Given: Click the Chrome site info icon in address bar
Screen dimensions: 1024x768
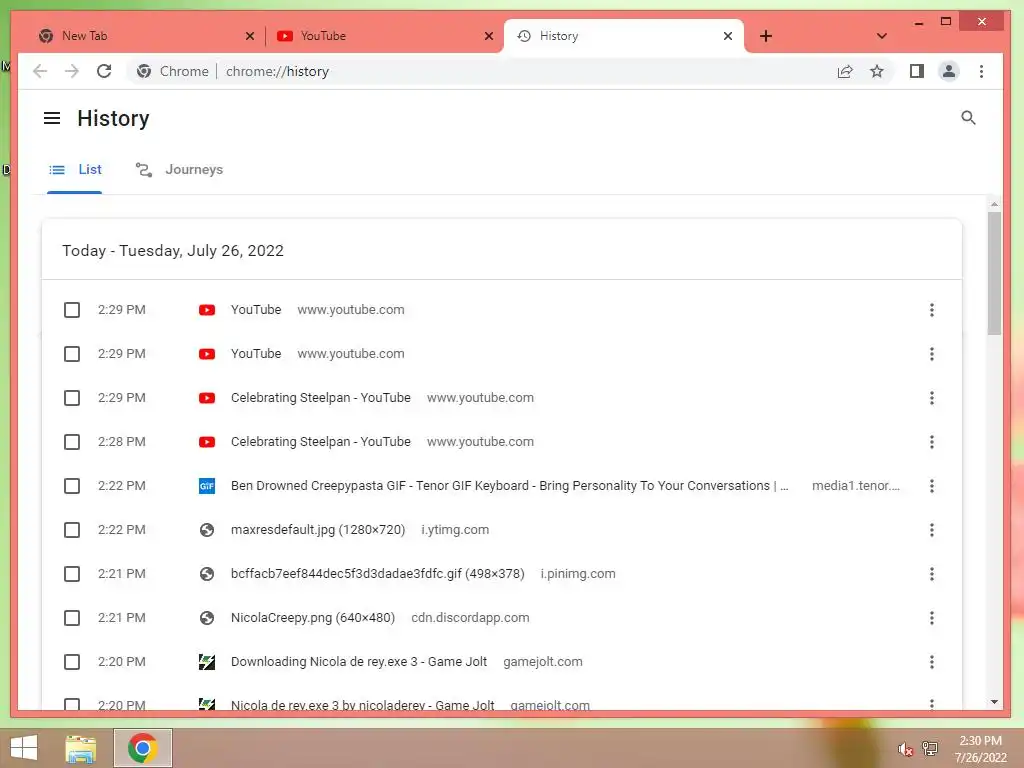Looking at the screenshot, I should pyautogui.click(x=144, y=71).
